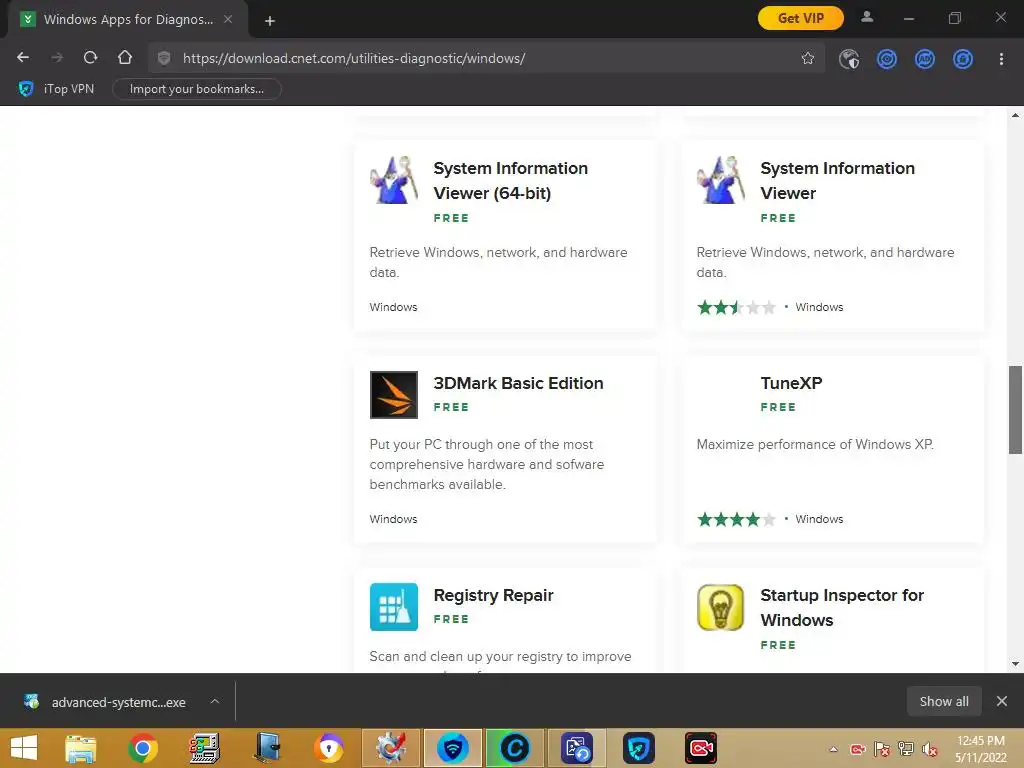This screenshot has height=768, width=1024.
Task: Click FREE label under 3DMark Basic Edition
Action: pos(451,407)
